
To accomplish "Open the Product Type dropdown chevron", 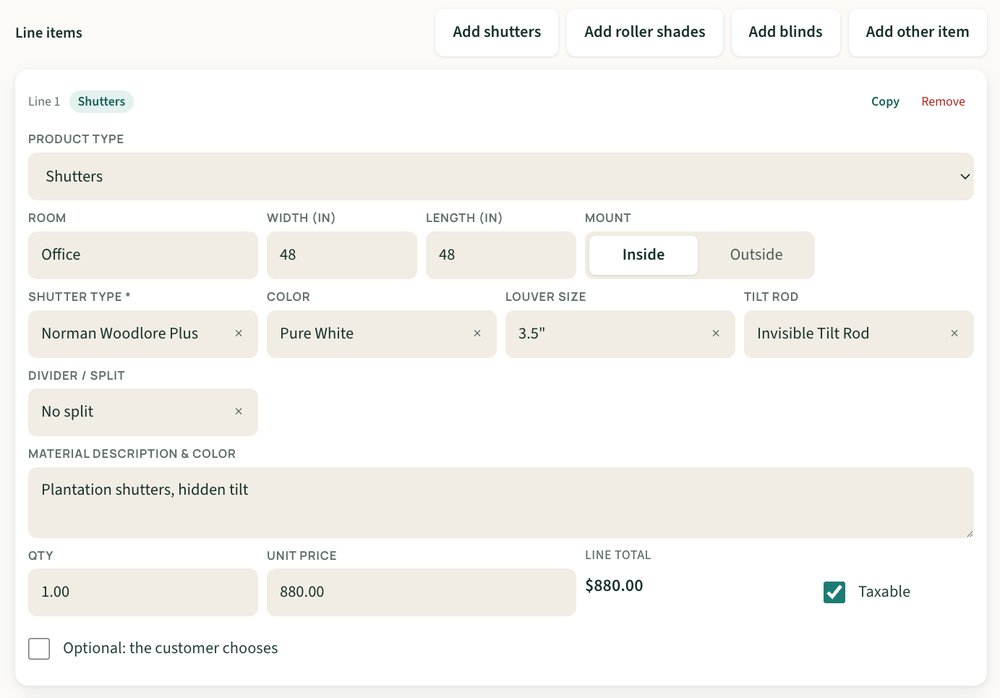I will pyautogui.click(x=965, y=177).
